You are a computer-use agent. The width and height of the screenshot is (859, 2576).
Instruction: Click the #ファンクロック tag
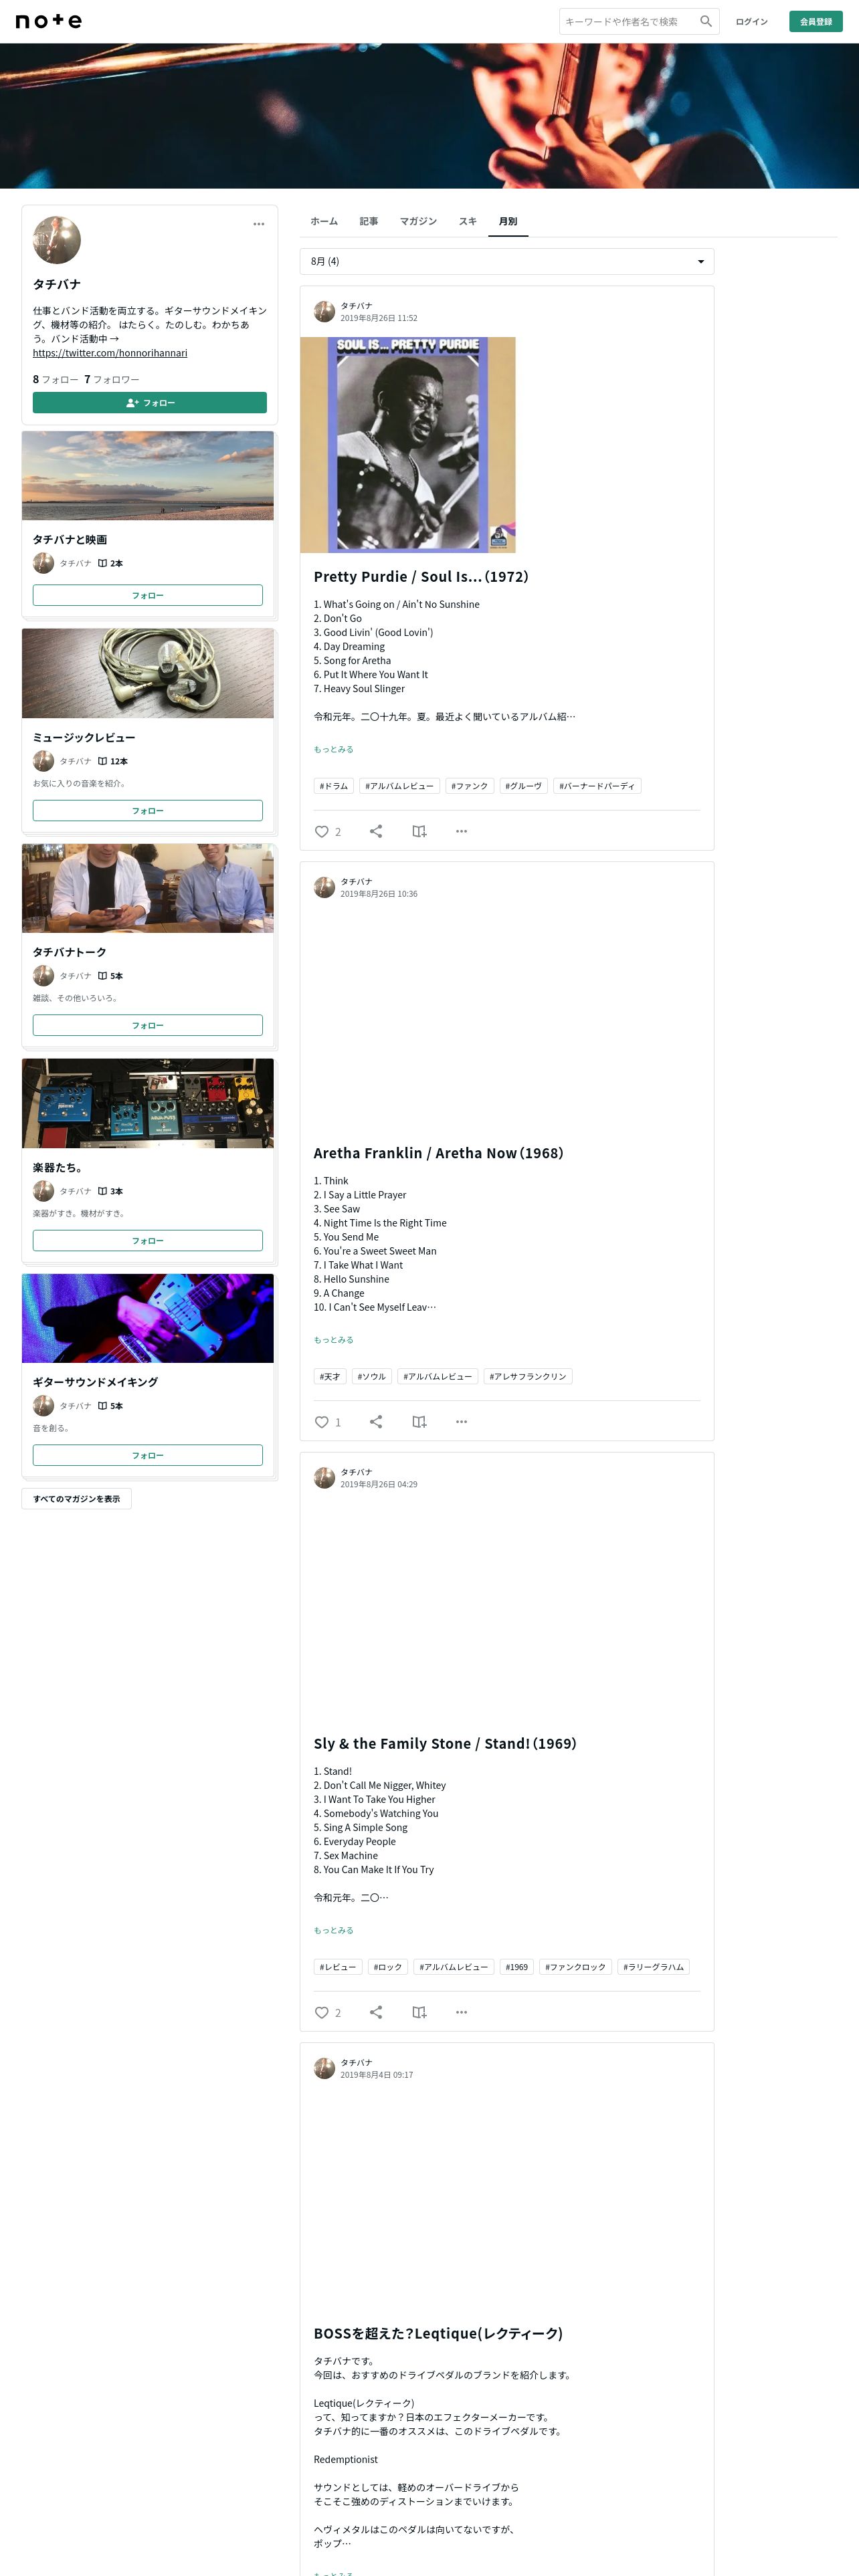click(575, 1967)
